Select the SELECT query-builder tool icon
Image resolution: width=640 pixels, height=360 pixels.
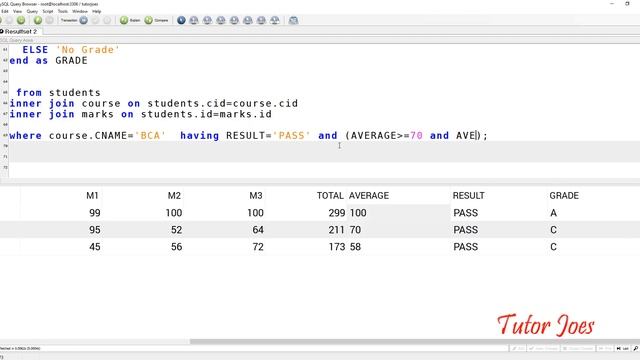pos(194,20)
